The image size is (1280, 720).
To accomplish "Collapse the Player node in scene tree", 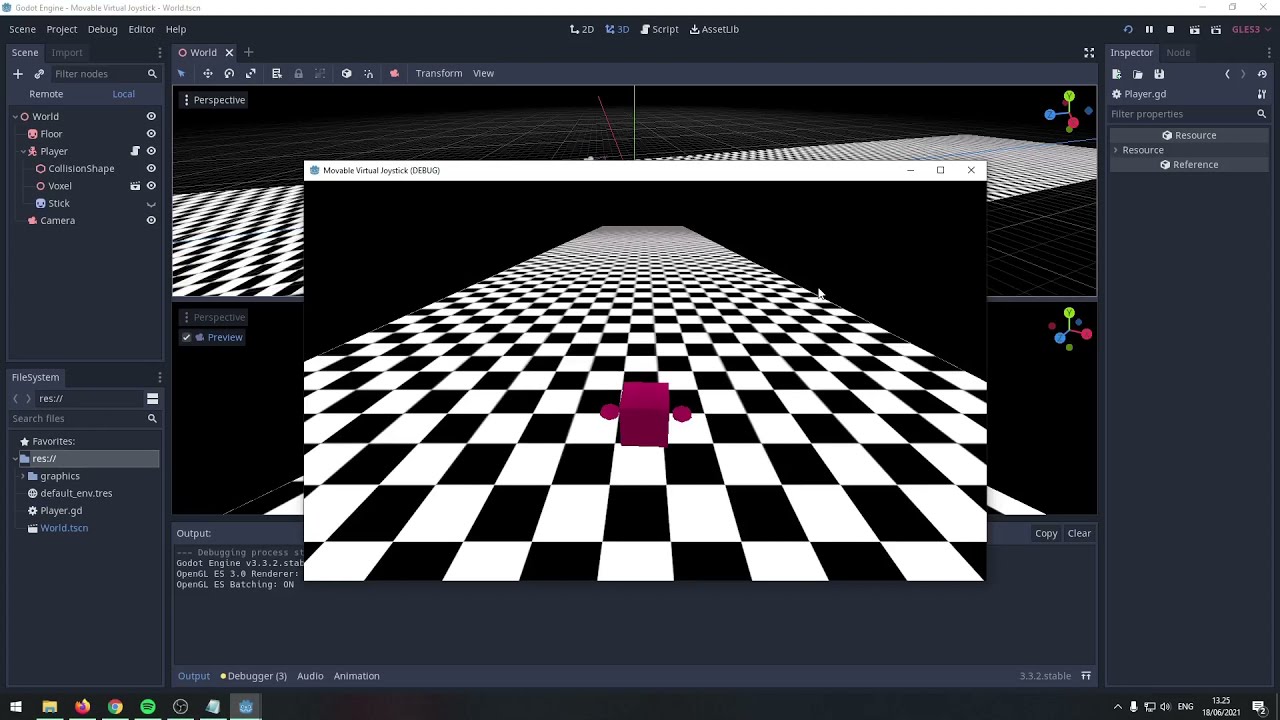I will point(23,151).
